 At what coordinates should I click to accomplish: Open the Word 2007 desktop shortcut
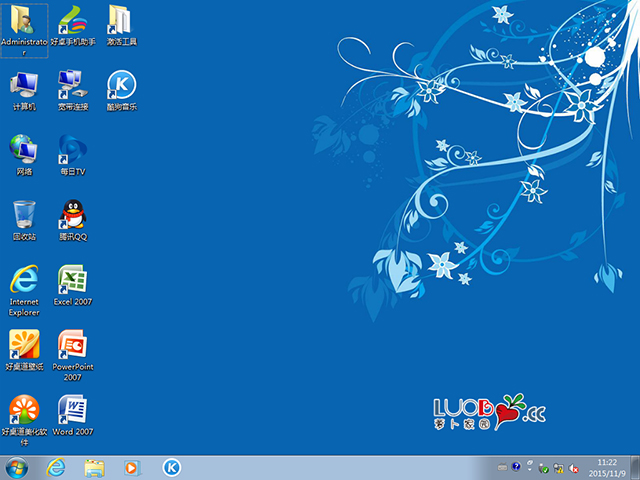(73, 410)
